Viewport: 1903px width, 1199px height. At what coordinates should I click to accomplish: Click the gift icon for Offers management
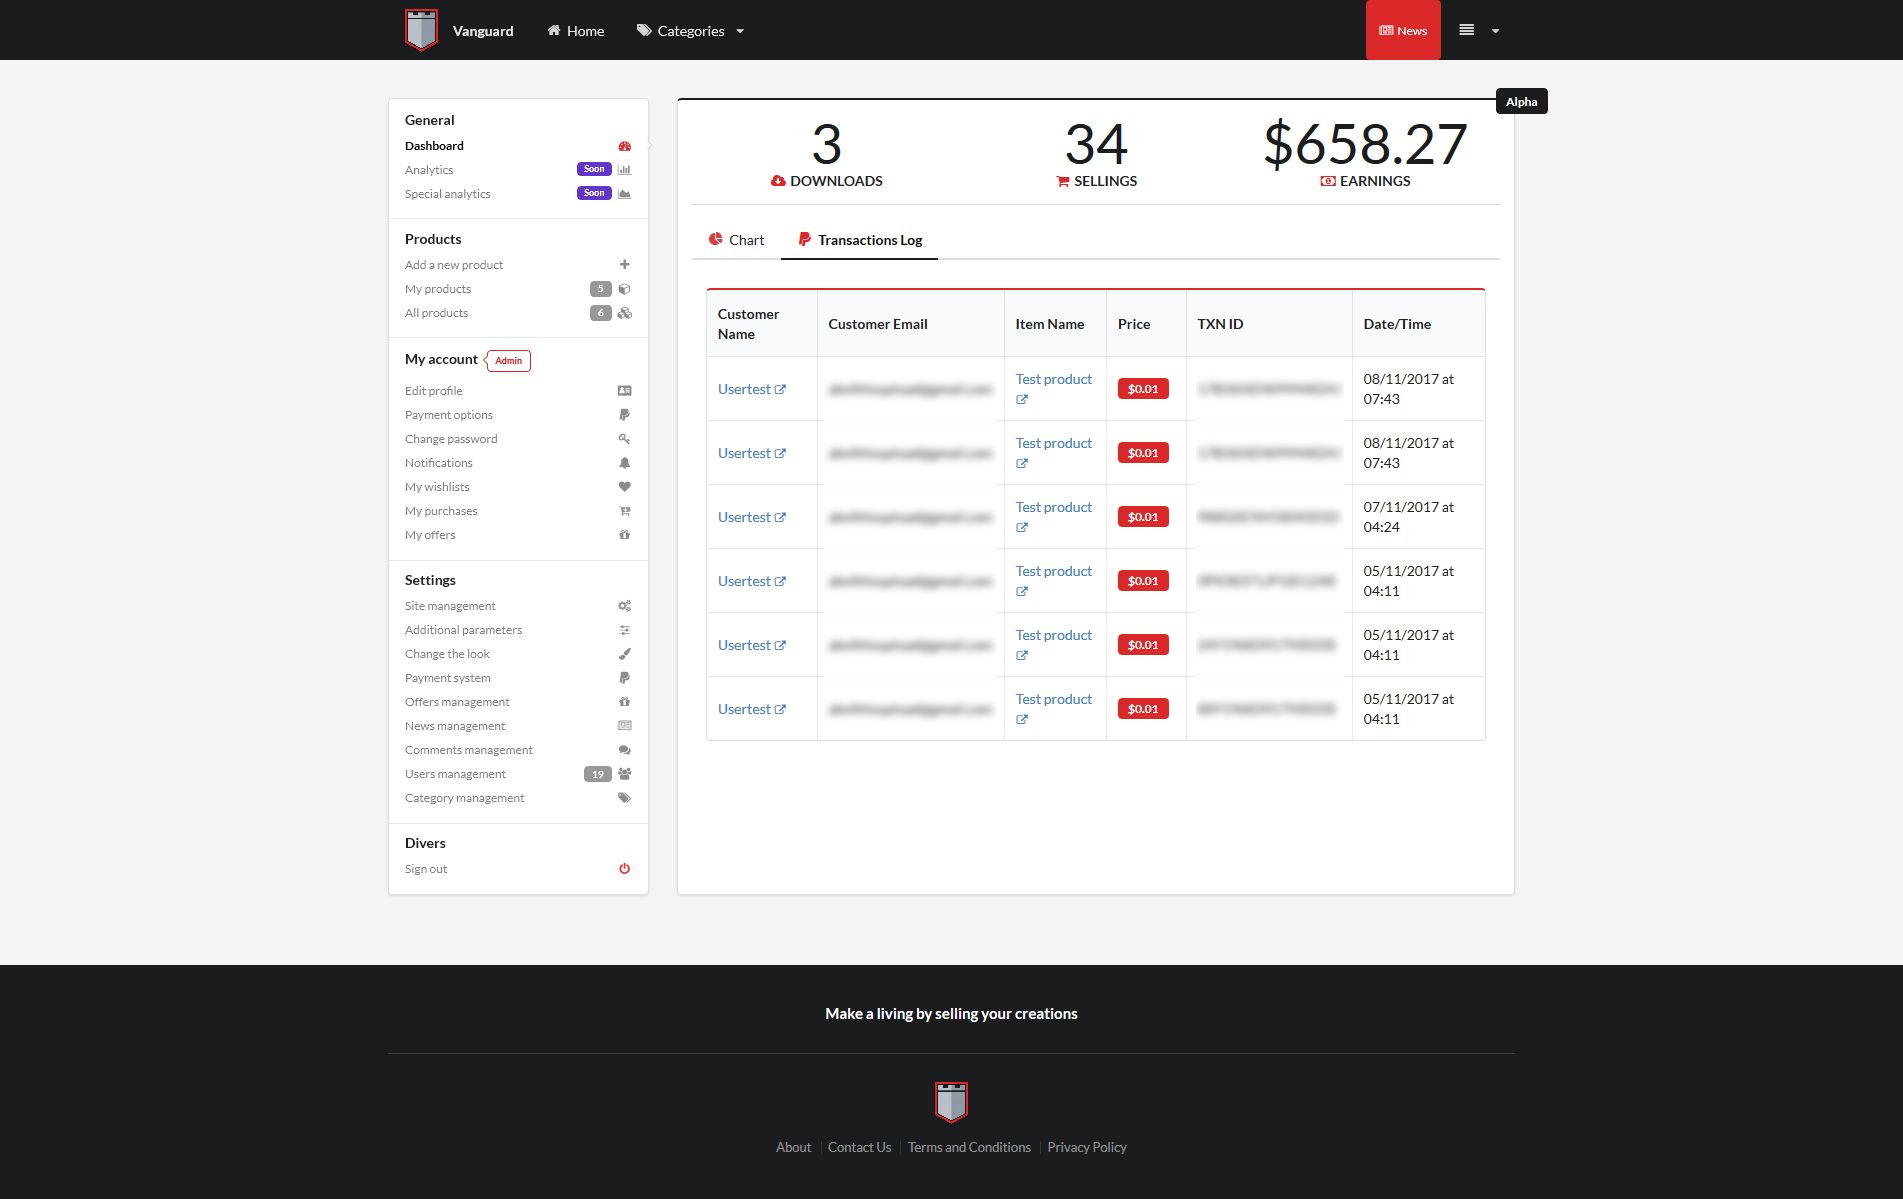(x=624, y=702)
